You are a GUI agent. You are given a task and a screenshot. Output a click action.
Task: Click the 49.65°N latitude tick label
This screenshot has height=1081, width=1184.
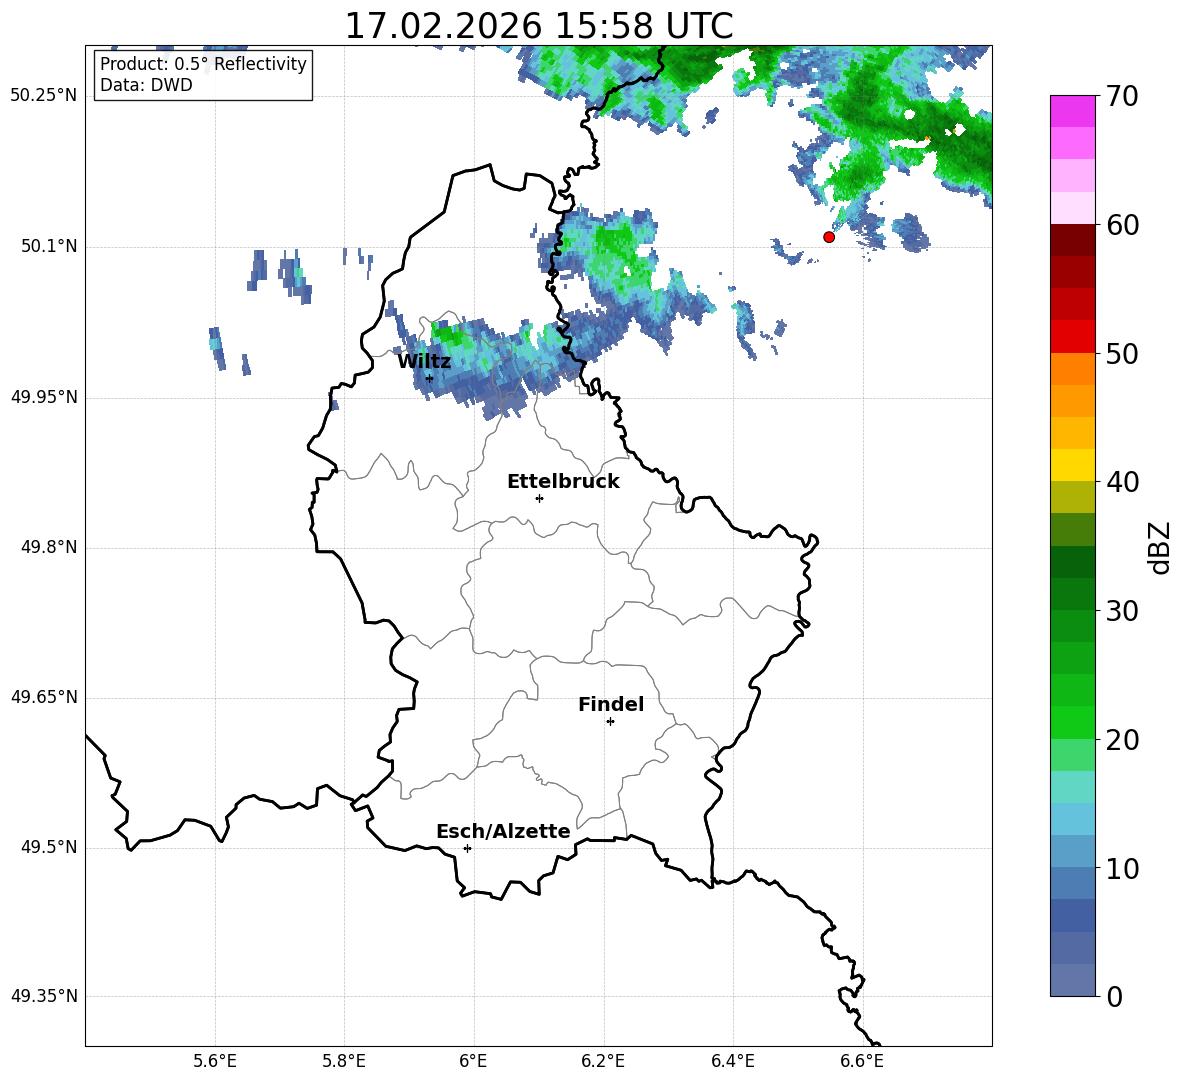(44, 697)
